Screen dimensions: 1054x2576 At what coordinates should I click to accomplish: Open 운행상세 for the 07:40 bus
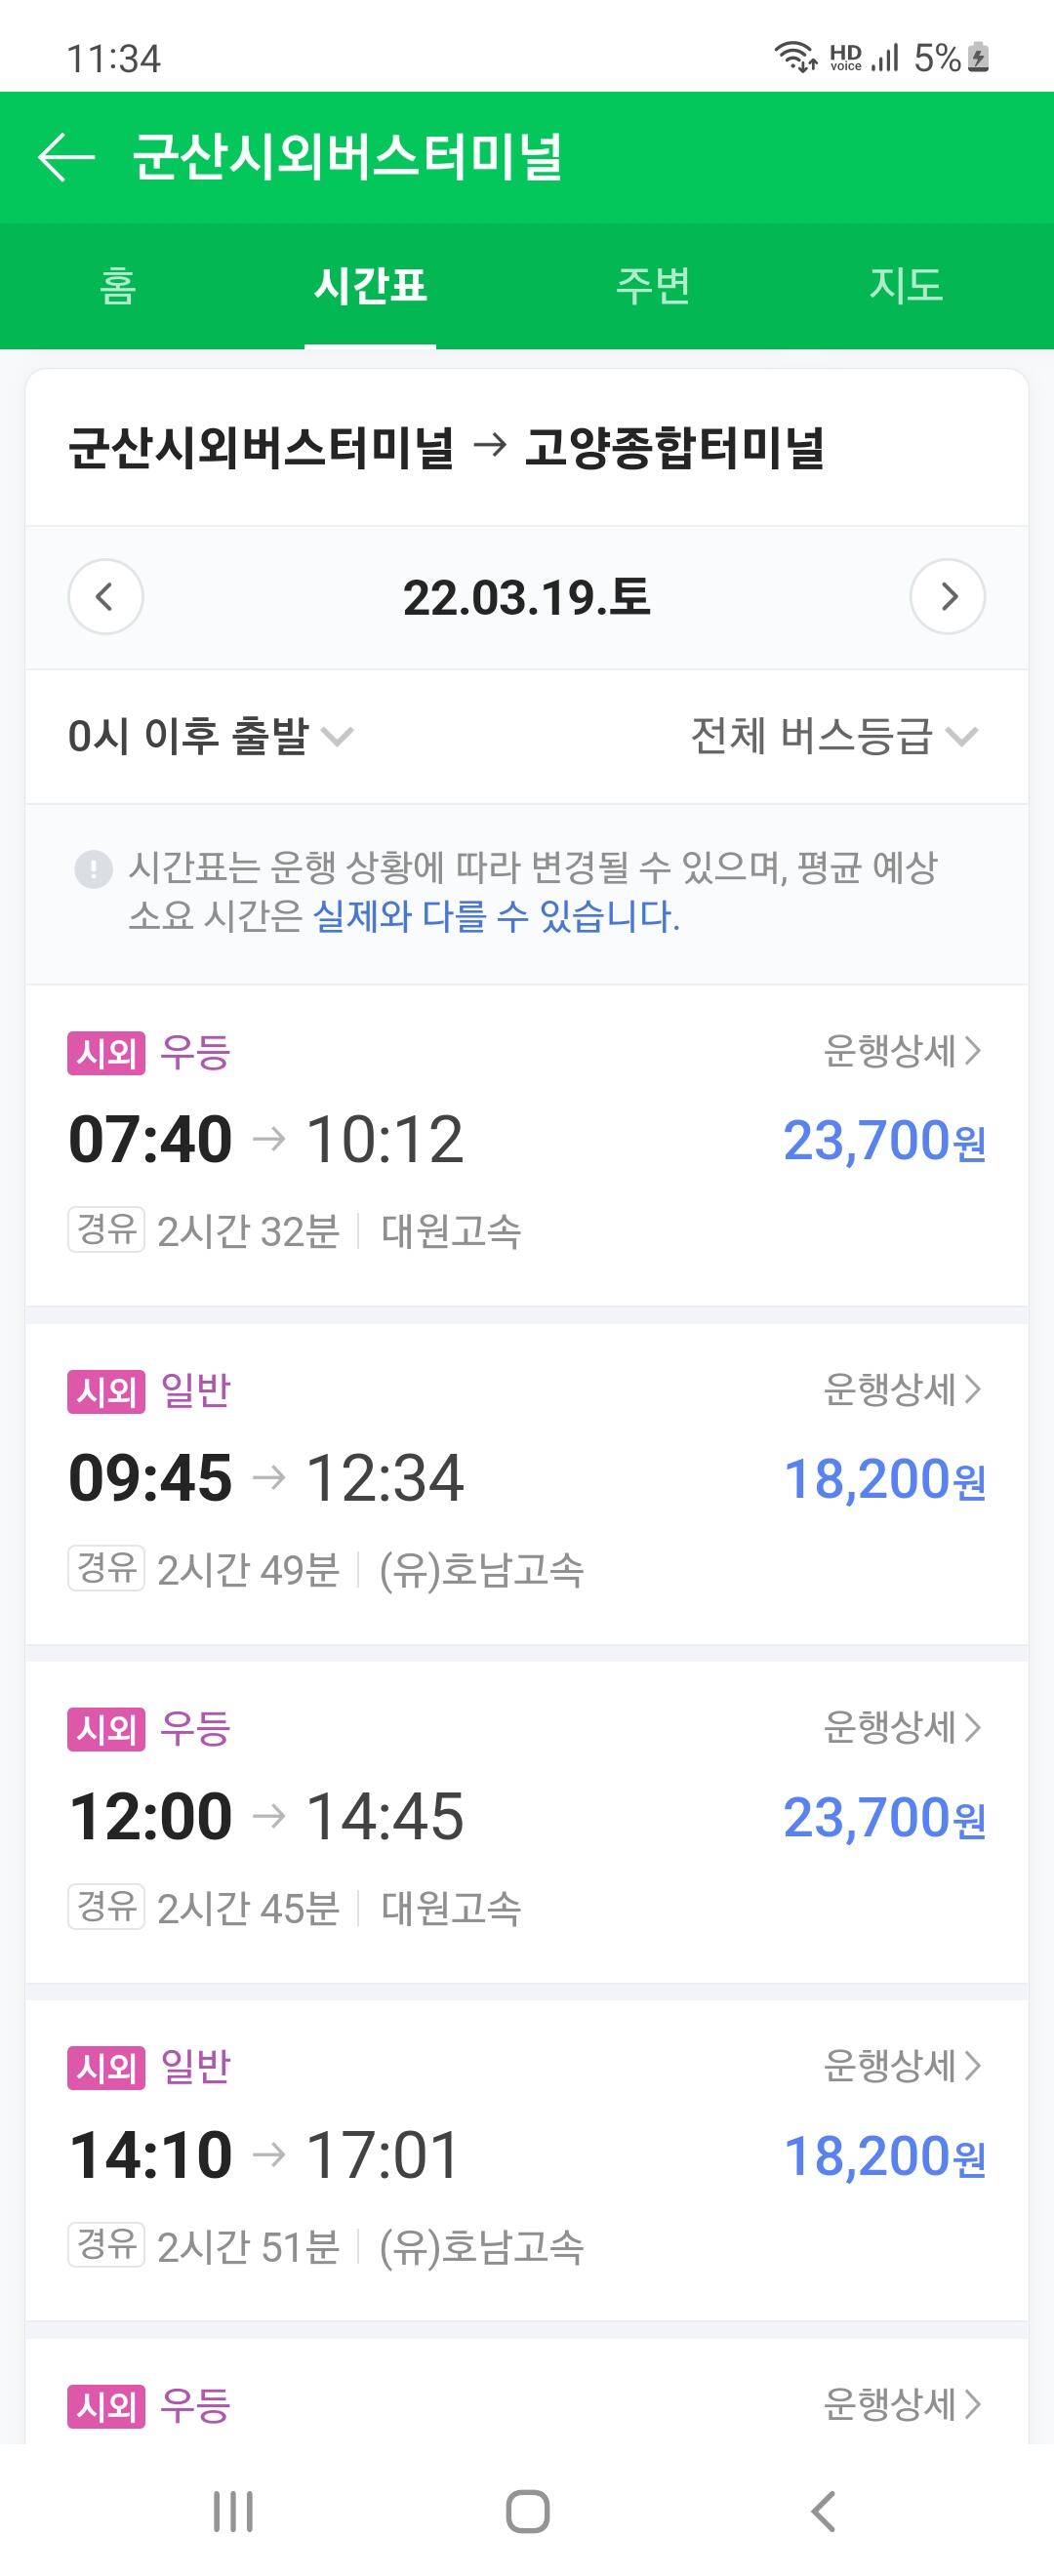click(902, 1051)
